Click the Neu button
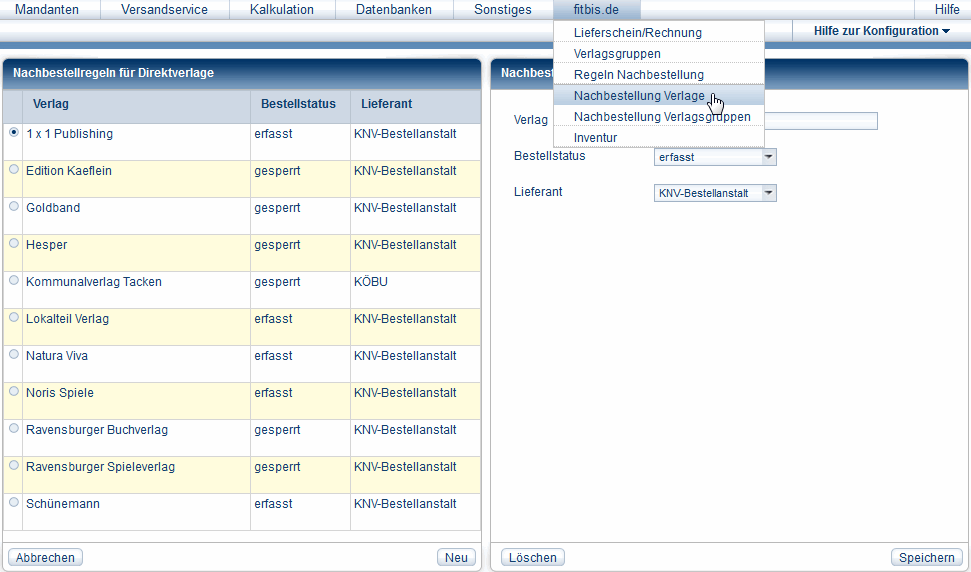The width and height of the screenshot is (971, 572). (x=456, y=557)
